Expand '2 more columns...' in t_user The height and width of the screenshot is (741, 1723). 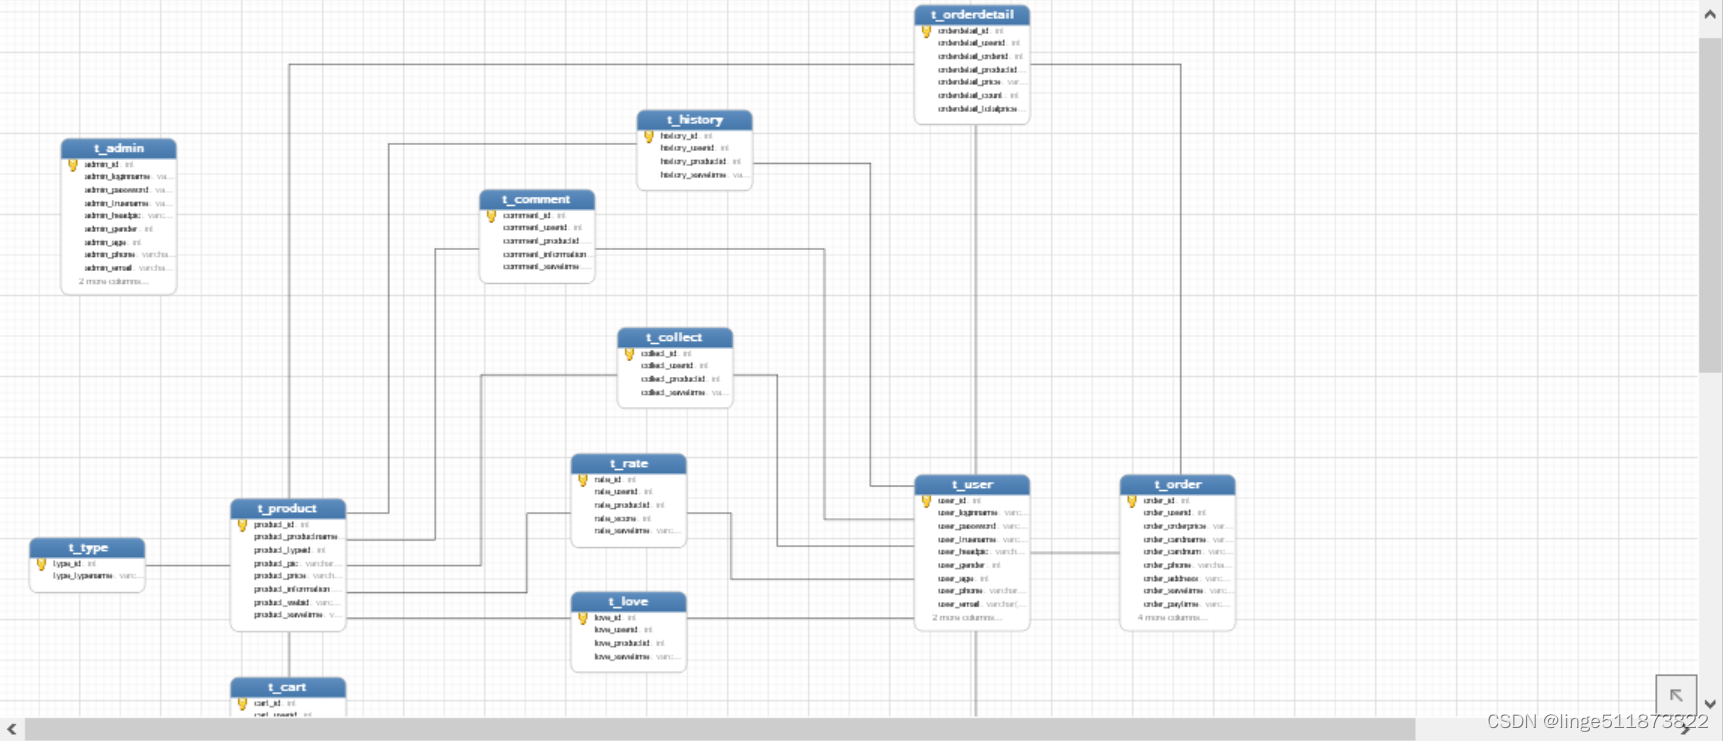pyautogui.click(x=967, y=617)
